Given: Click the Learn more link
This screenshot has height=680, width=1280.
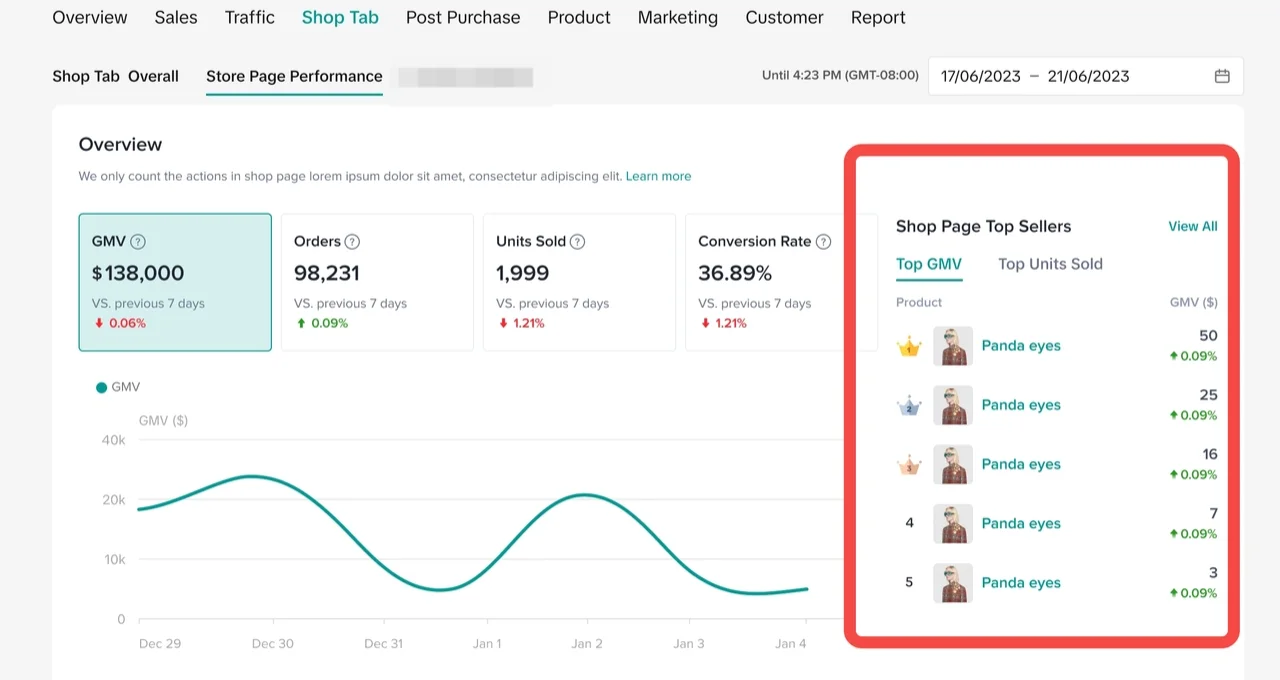Looking at the screenshot, I should click(x=658, y=176).
